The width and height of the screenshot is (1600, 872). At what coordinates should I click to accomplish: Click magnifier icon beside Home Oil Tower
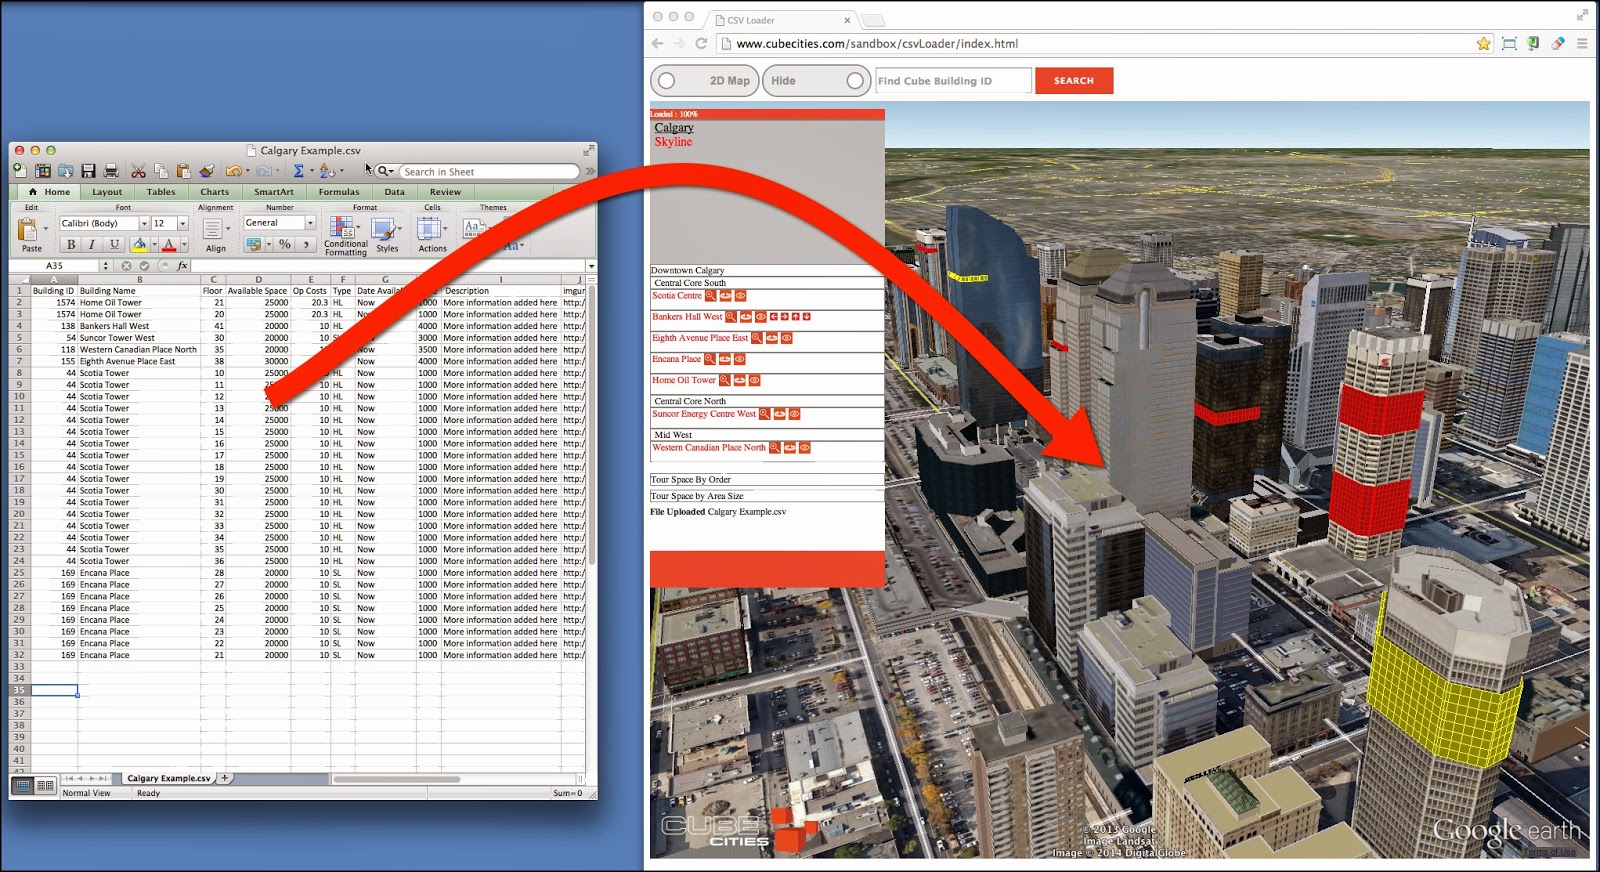[725, 380]
